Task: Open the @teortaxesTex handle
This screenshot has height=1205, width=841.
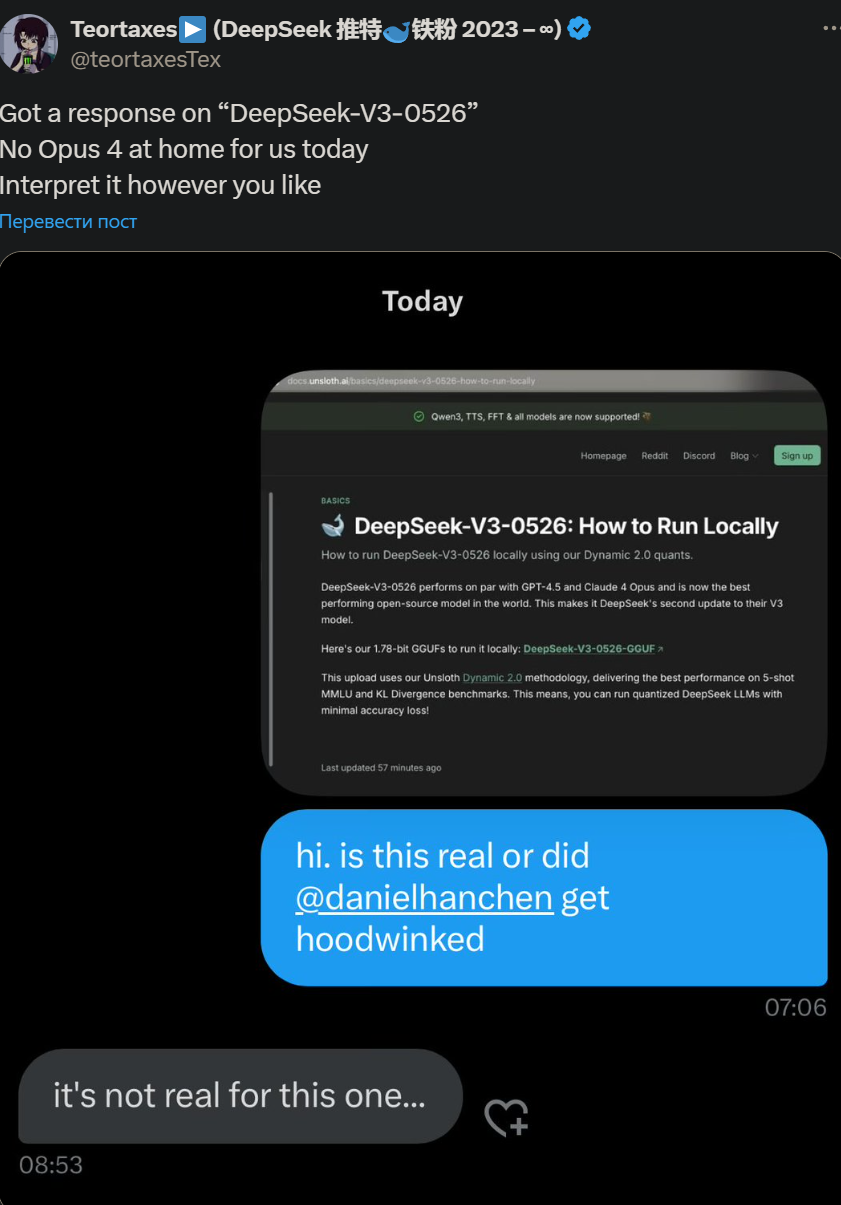Action: (146, 59)
